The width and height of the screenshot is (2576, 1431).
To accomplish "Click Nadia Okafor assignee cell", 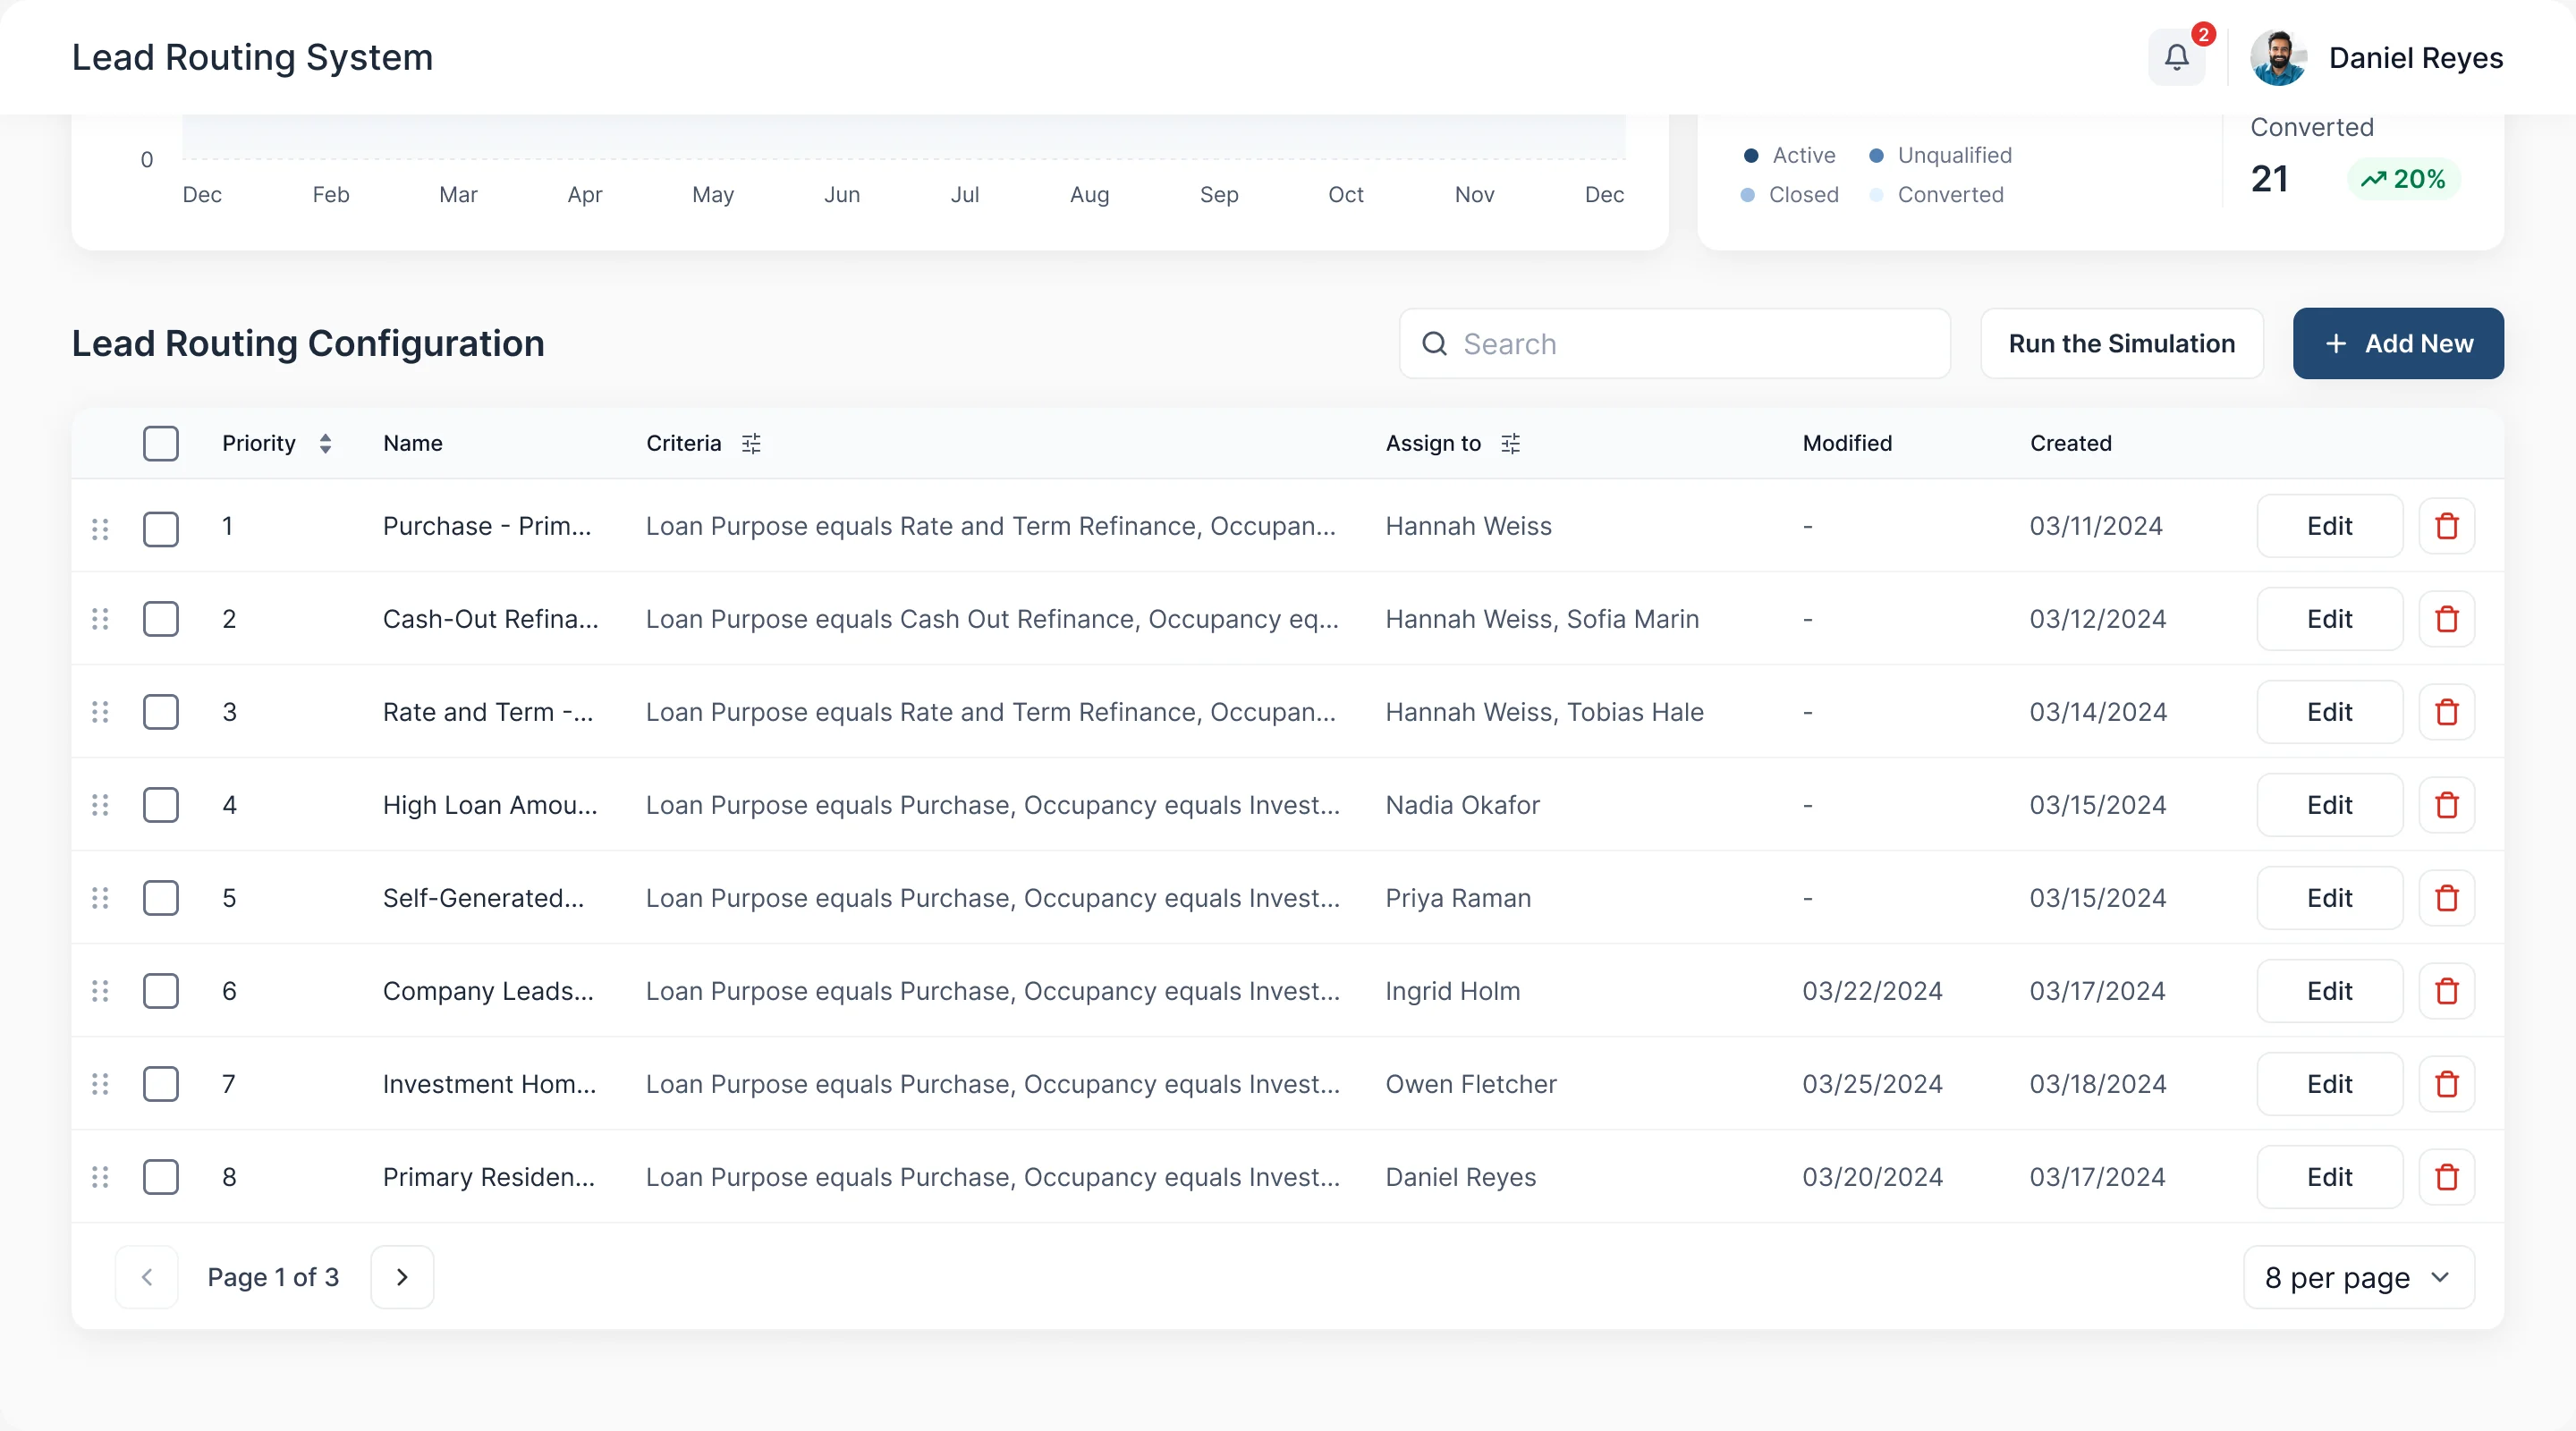I will click(x=1462, y=805).
